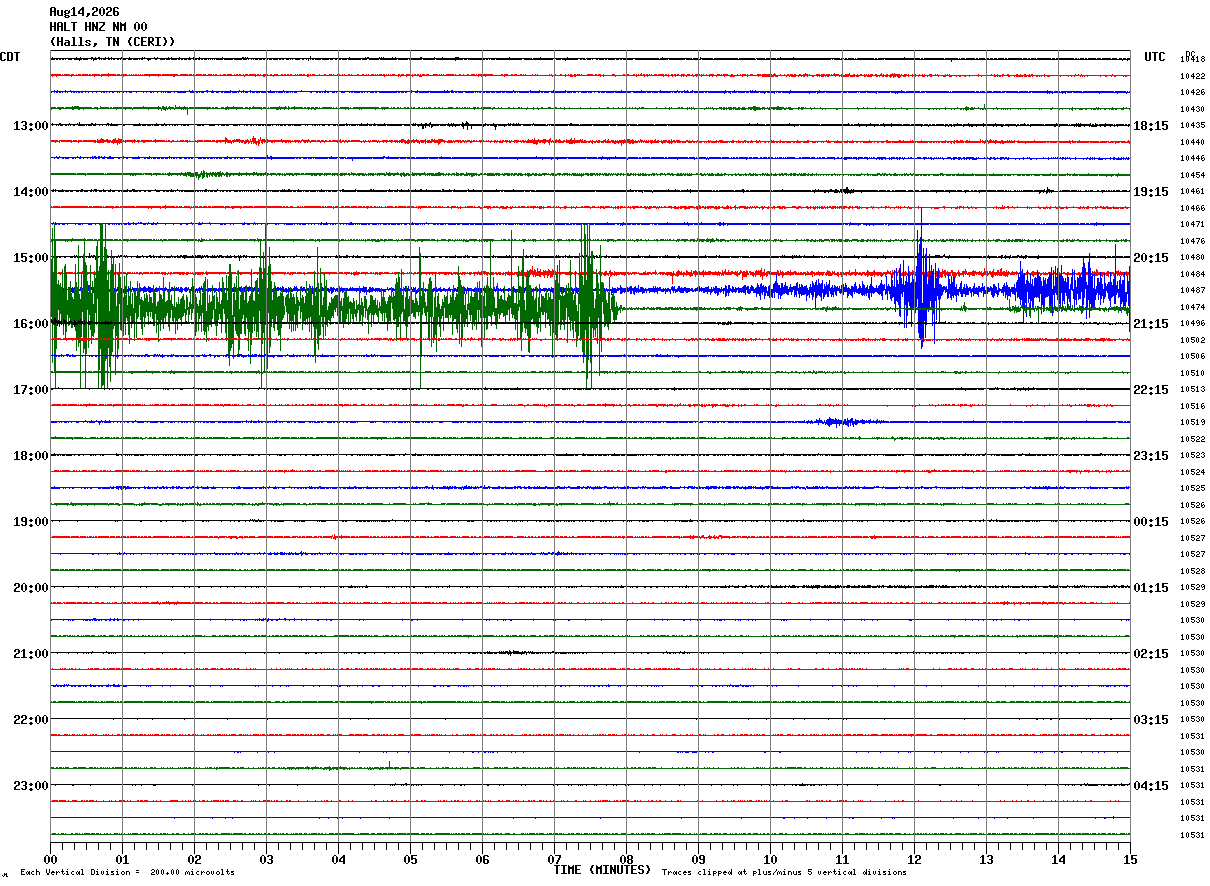Screen dimensions: 1210x886
Task: Click the vertical division 200.00 microvolts note
Action: [x=127, y=872]
